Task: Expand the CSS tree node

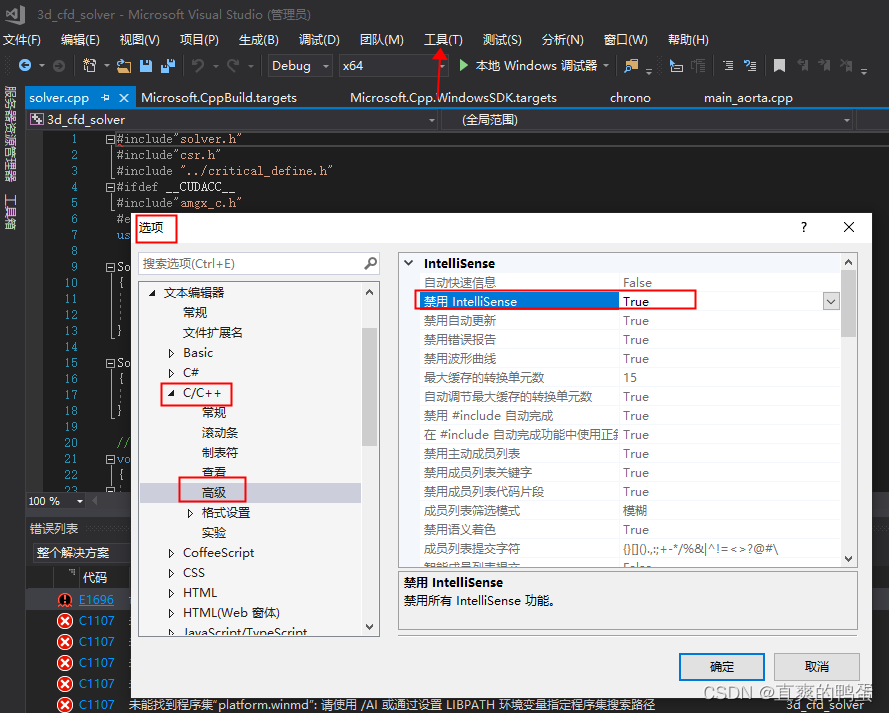Action: [171, 573]
